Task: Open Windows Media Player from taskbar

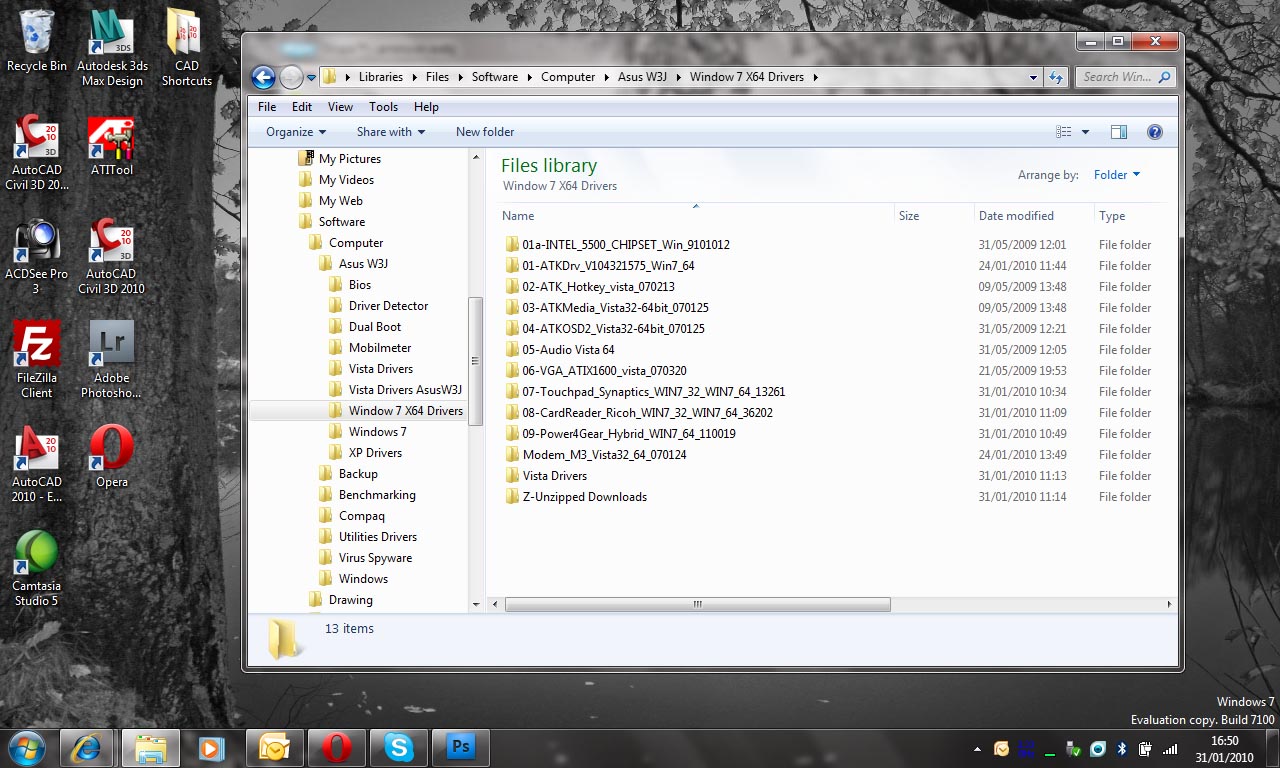Action: click(x=212, y=747)
